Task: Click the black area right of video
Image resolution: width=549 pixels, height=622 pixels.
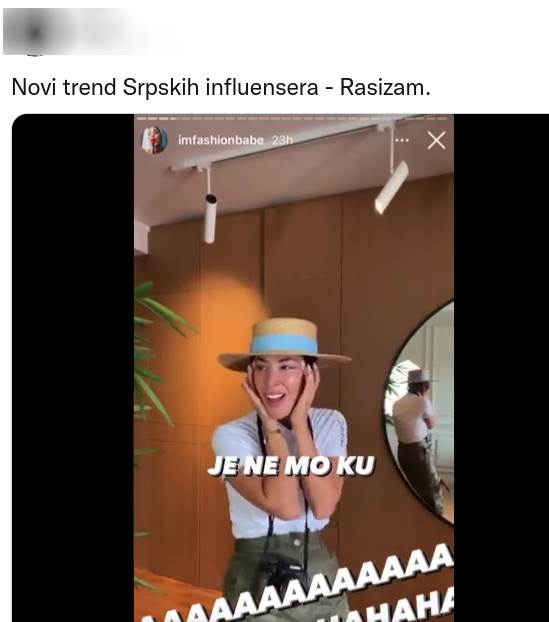Action: pyautogui.click(x=501, y=369)
